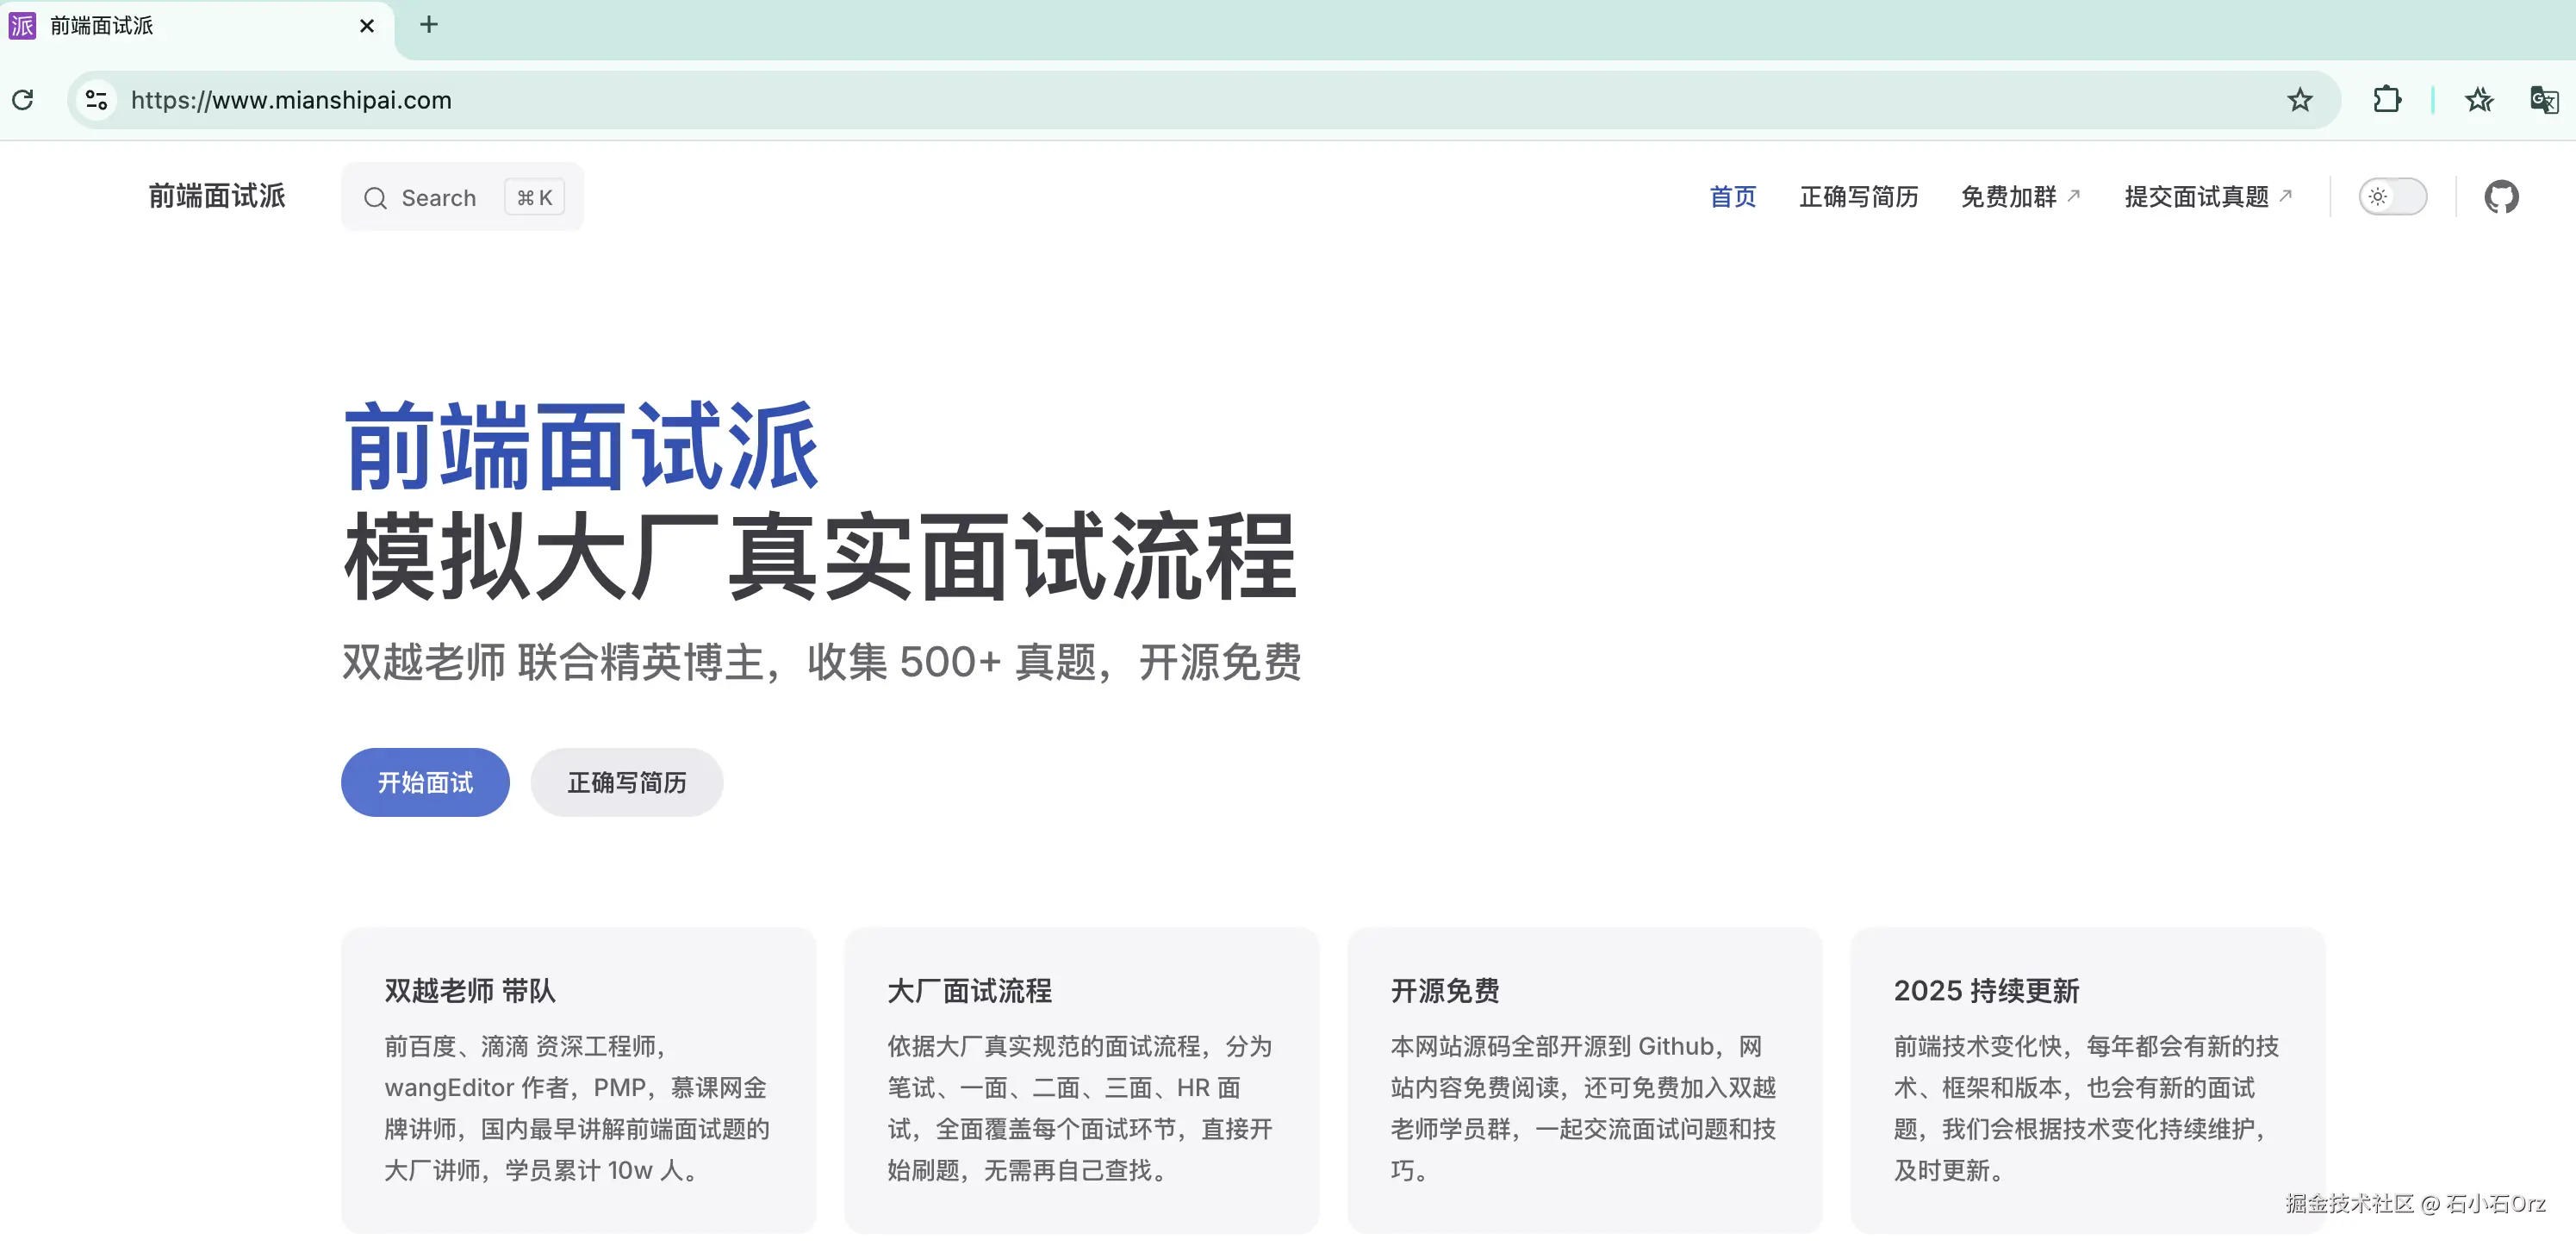Click the 前端面试派 site logo title
Viewport: 2576px width, 1246px height.
click(x=217, y=196)
